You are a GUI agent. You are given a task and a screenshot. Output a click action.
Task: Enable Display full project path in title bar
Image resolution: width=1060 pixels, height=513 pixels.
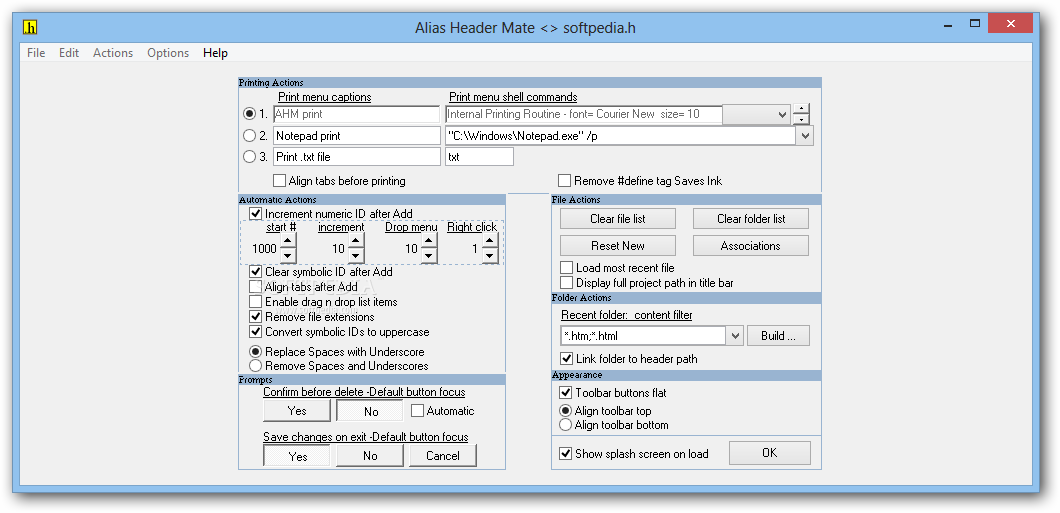tap(567, 283)
